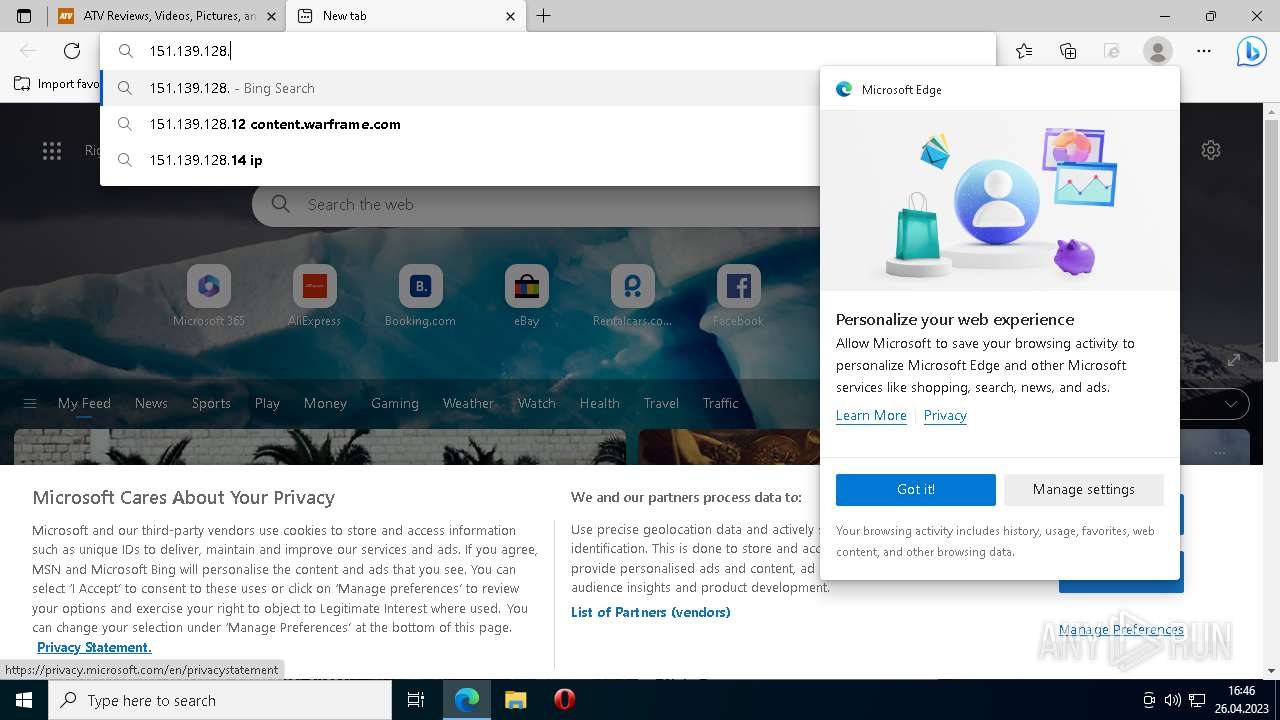Open the Windows Start menu
1280x720 pixels.
24,700
